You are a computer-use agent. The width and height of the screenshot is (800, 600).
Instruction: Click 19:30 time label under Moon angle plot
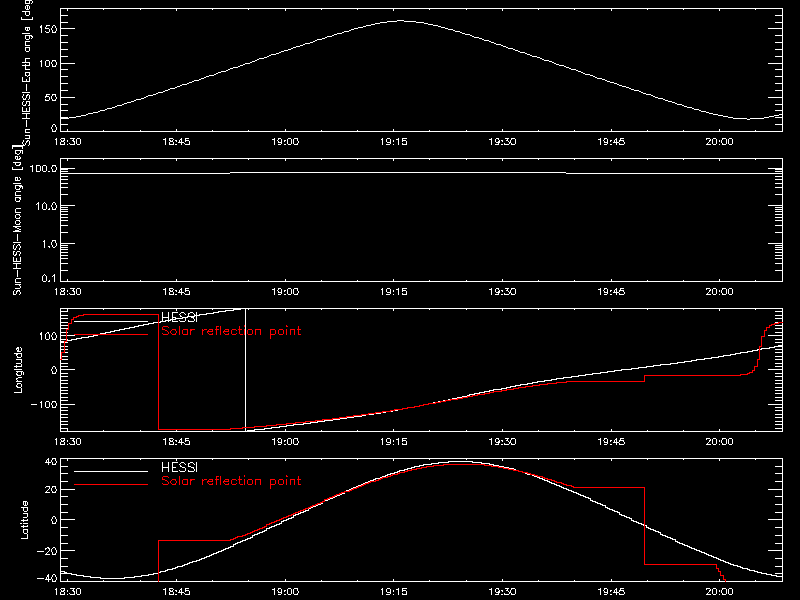tap(502, 291)
